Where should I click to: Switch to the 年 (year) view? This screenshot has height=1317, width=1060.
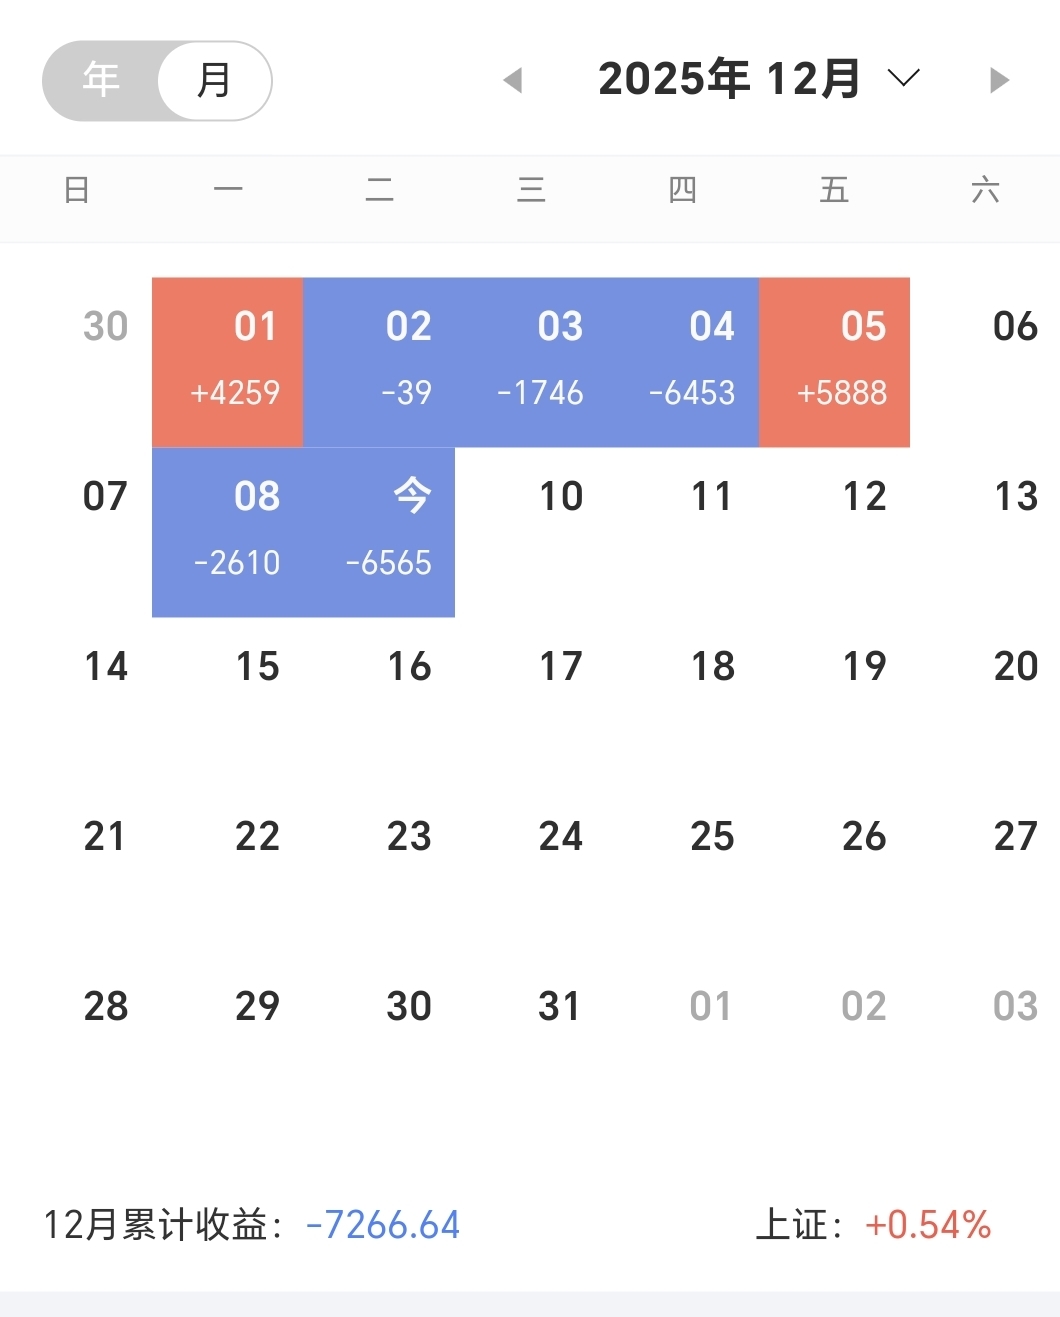[101, 80]
